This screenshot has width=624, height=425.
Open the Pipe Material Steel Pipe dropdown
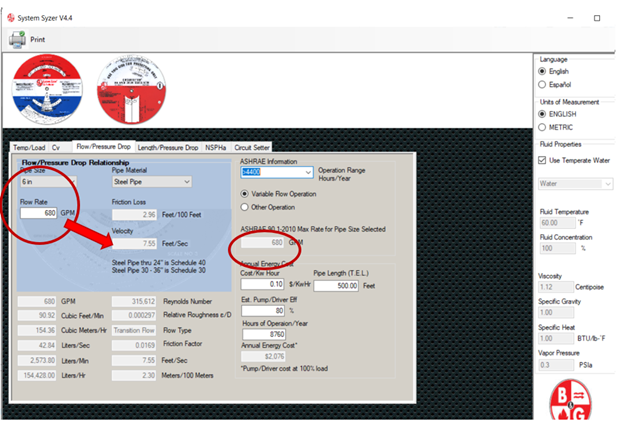[152, 182]
